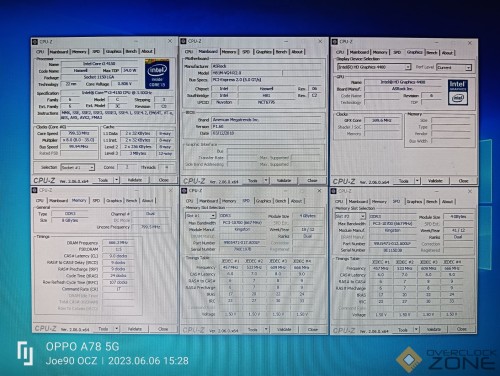Open the Slot #2 memory slot dropdown
500x376 pixels.
click(362, 216)
